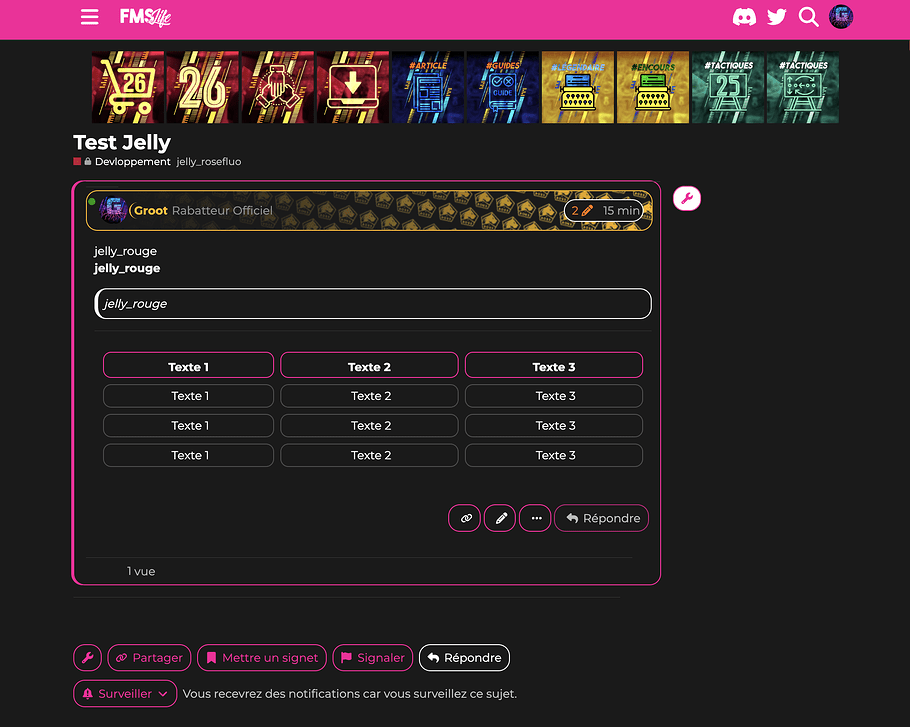Open the Twitter link icon
The image size is (910, 727).
pyautogui.click(x=776, y=17)
